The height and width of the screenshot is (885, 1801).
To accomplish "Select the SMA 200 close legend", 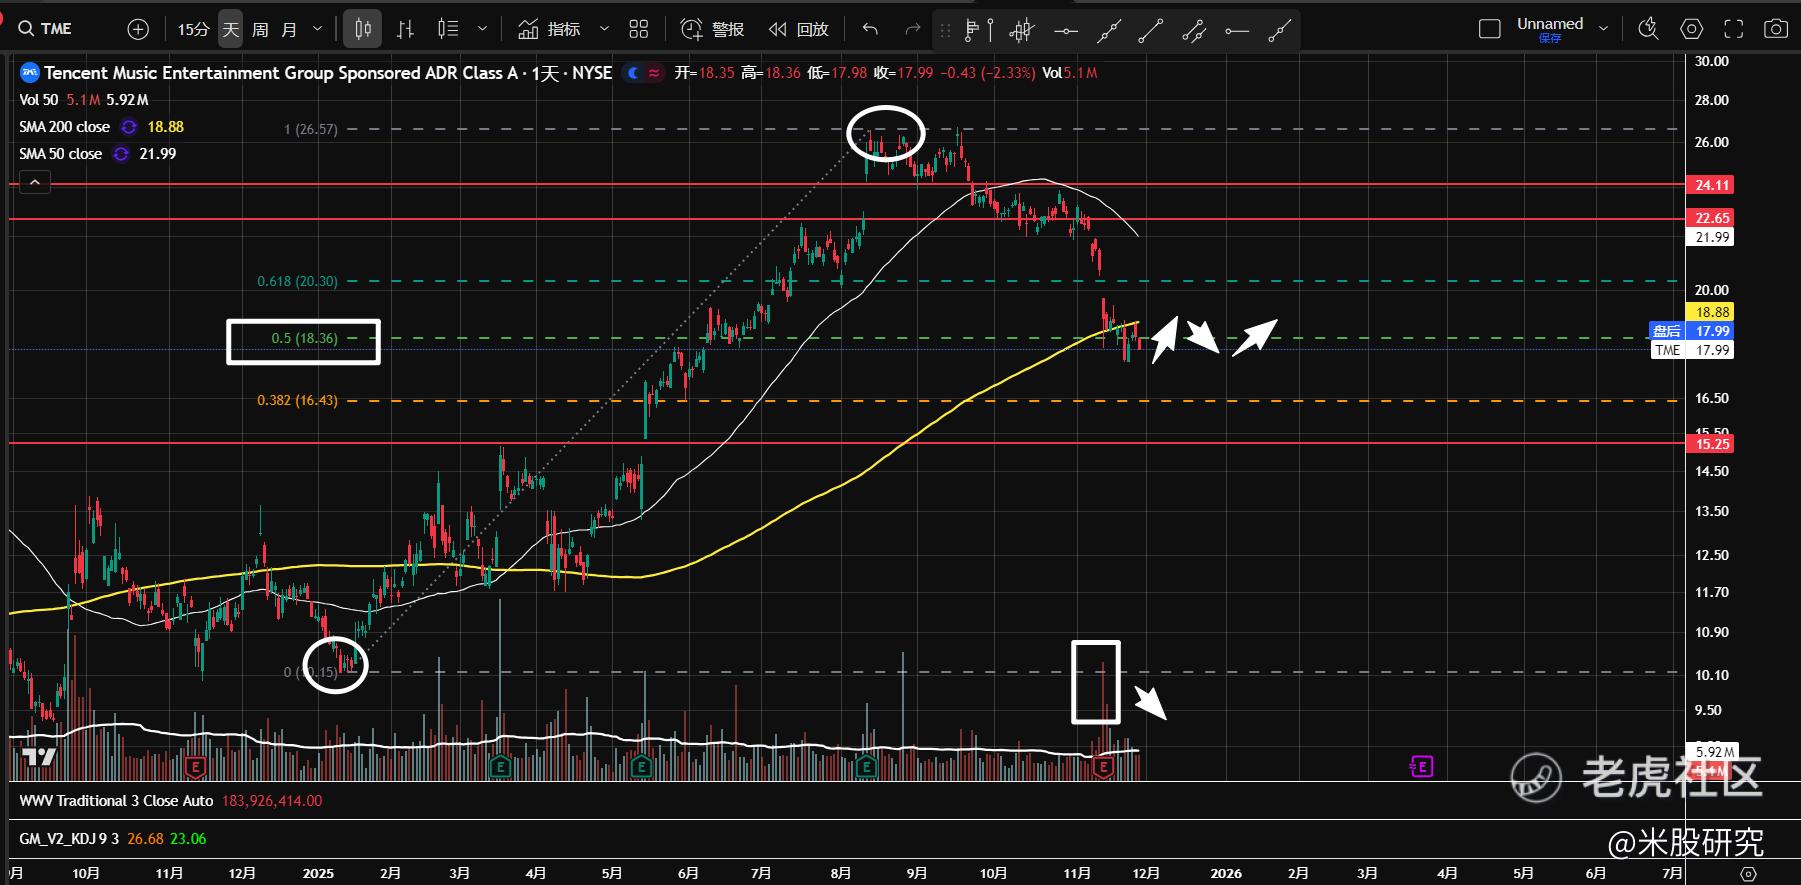I will tap(65, 127).
